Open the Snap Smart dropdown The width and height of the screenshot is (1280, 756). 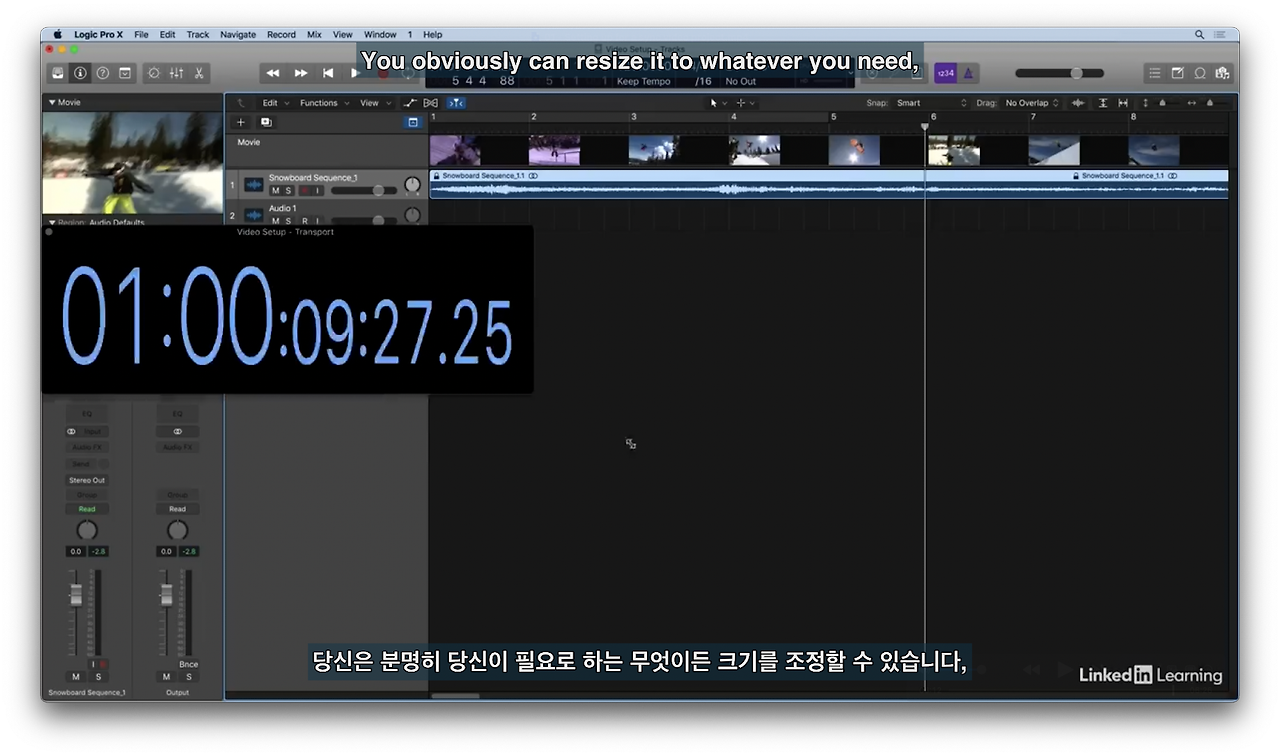coord(932,103)
